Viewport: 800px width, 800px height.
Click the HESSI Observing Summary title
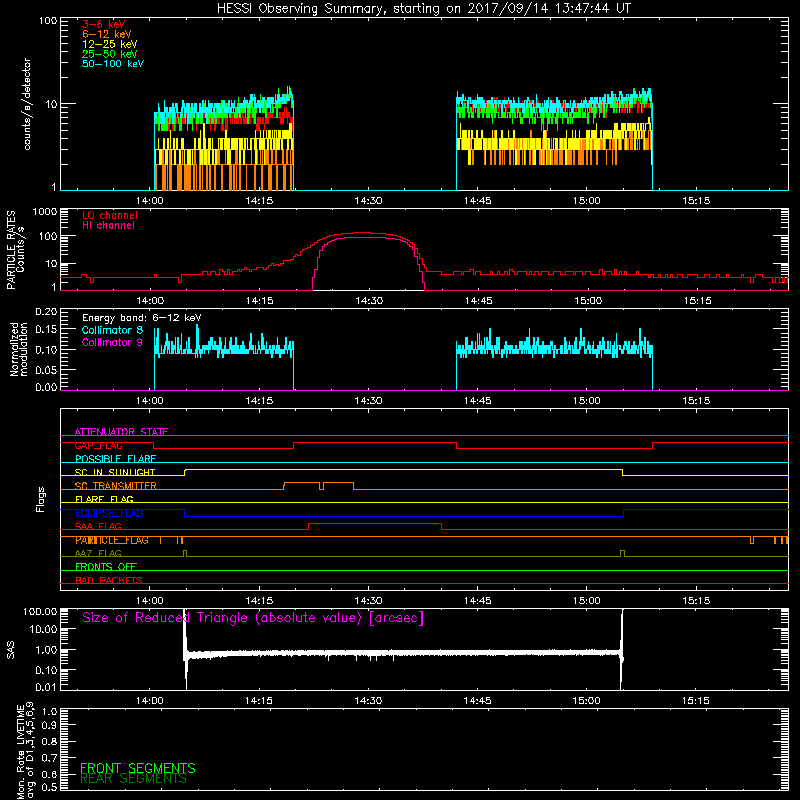pos(423,9)
